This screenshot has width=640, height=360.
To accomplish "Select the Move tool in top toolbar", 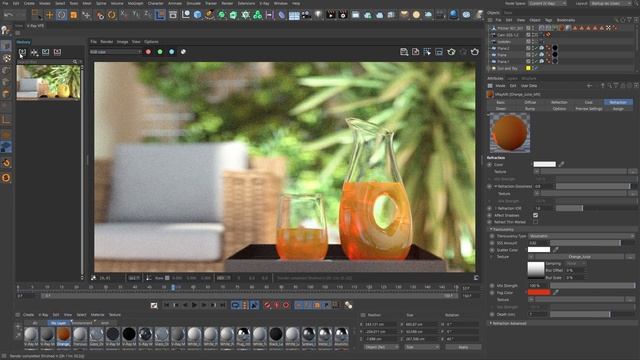I will pyautogui.click(x=49, y=15).
